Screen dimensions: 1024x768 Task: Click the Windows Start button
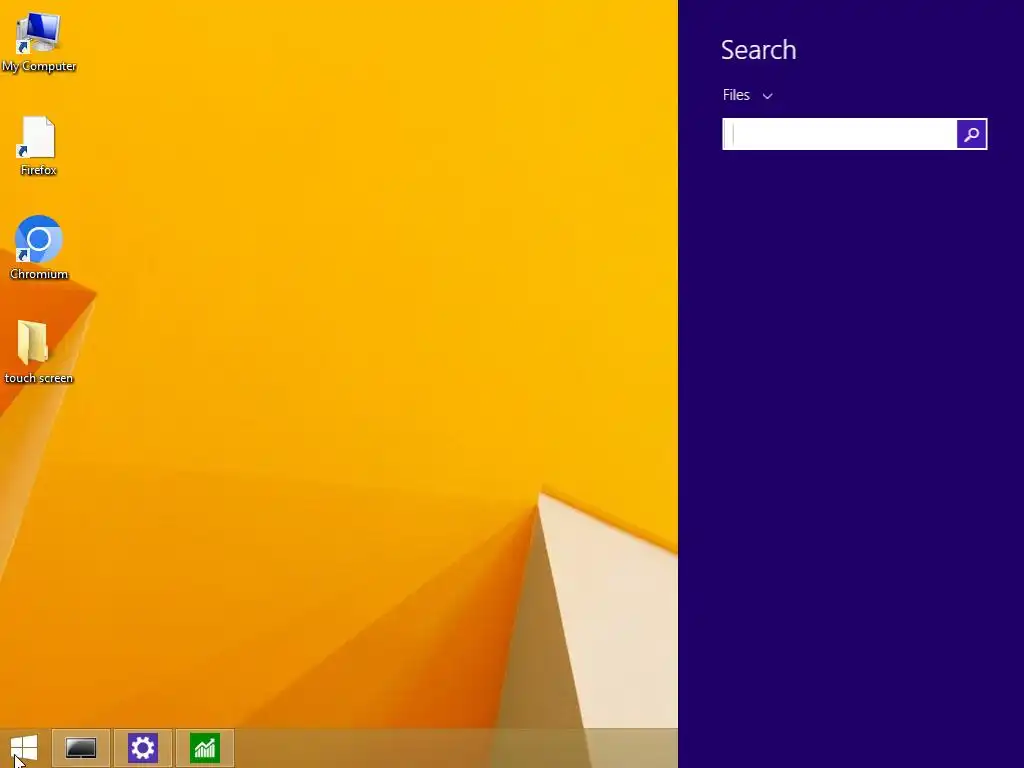24,748
